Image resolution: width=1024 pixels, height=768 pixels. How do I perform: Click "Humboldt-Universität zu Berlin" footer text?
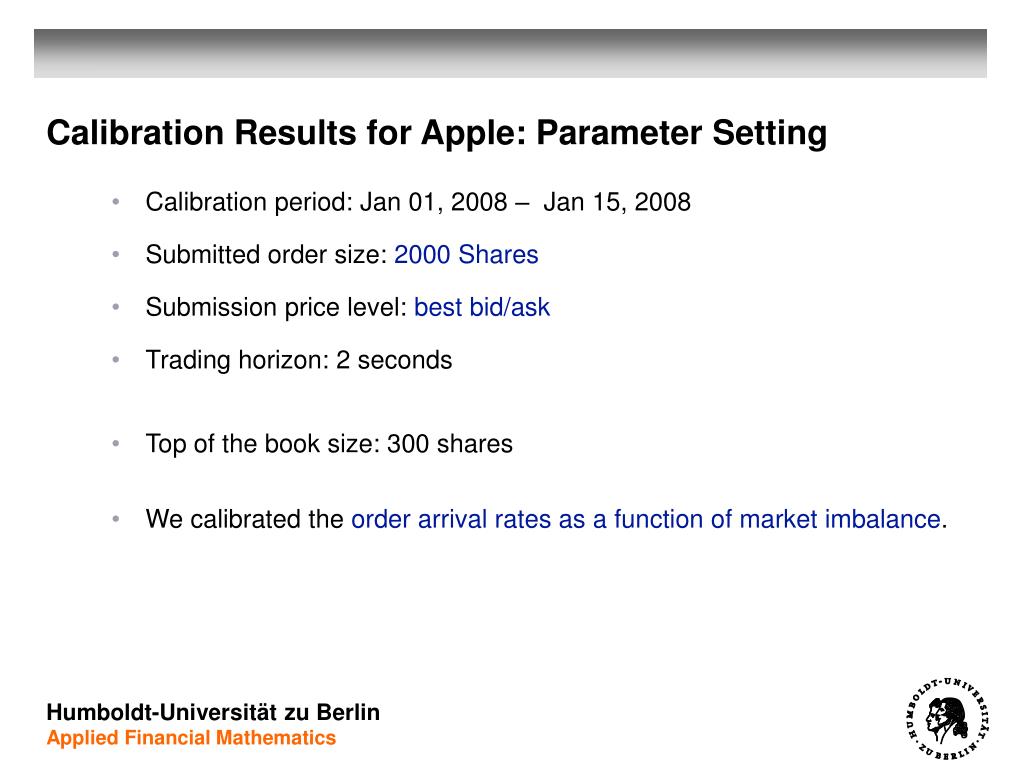(213, 712)
